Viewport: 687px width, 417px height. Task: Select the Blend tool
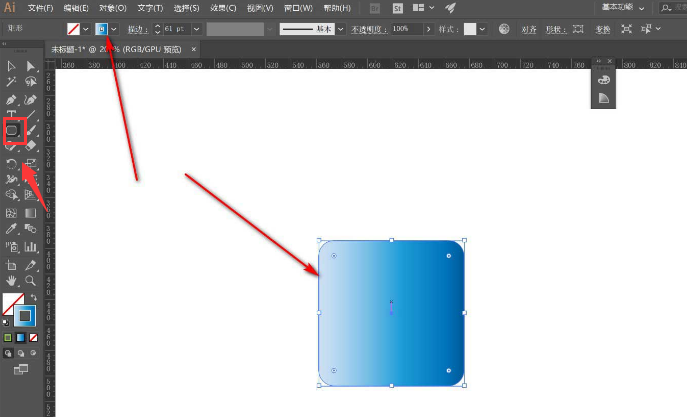pos(30,229)
